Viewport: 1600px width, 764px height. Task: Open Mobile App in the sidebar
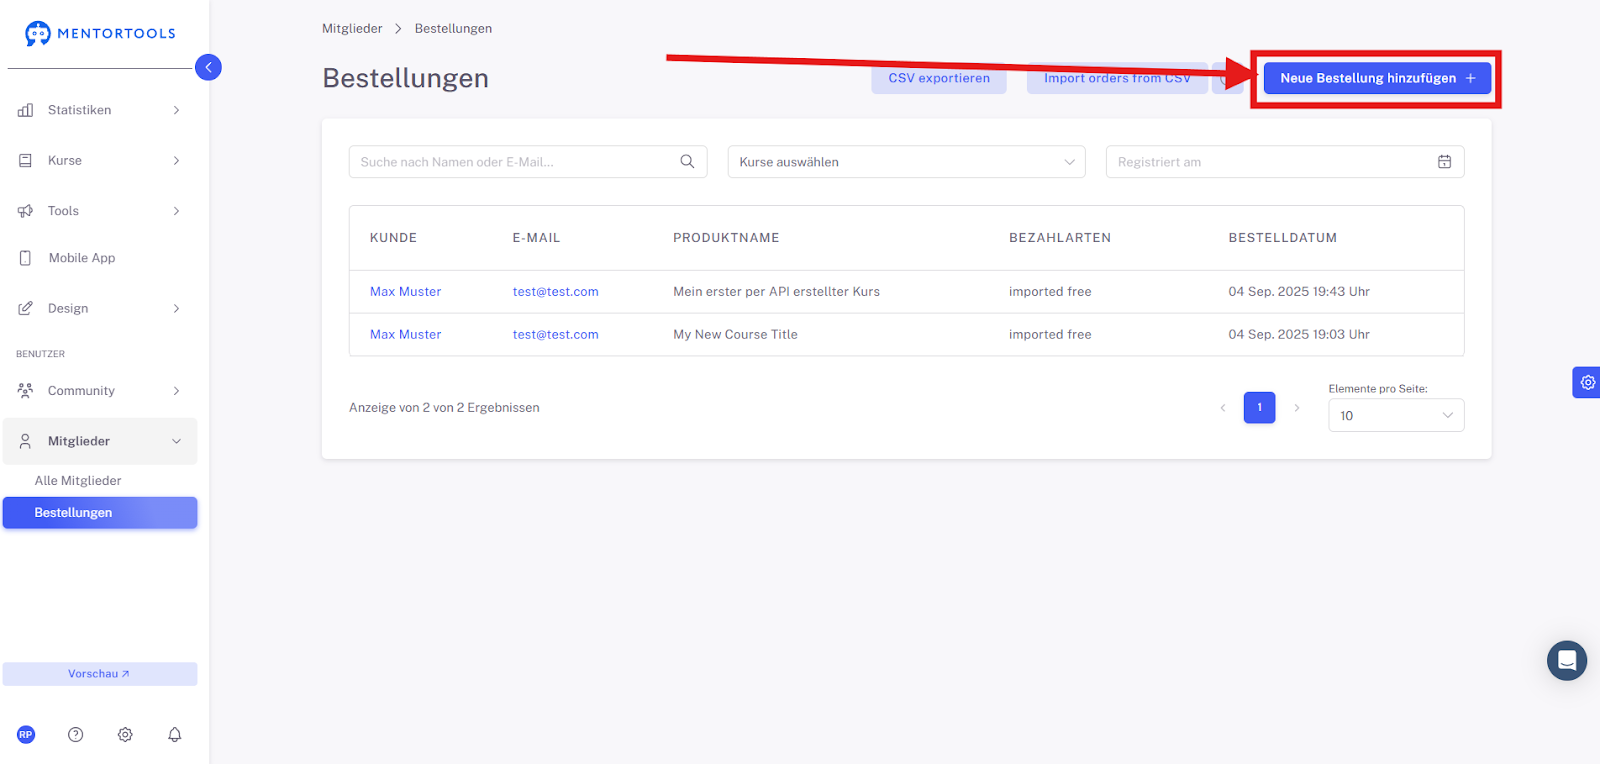coord(100,258)
